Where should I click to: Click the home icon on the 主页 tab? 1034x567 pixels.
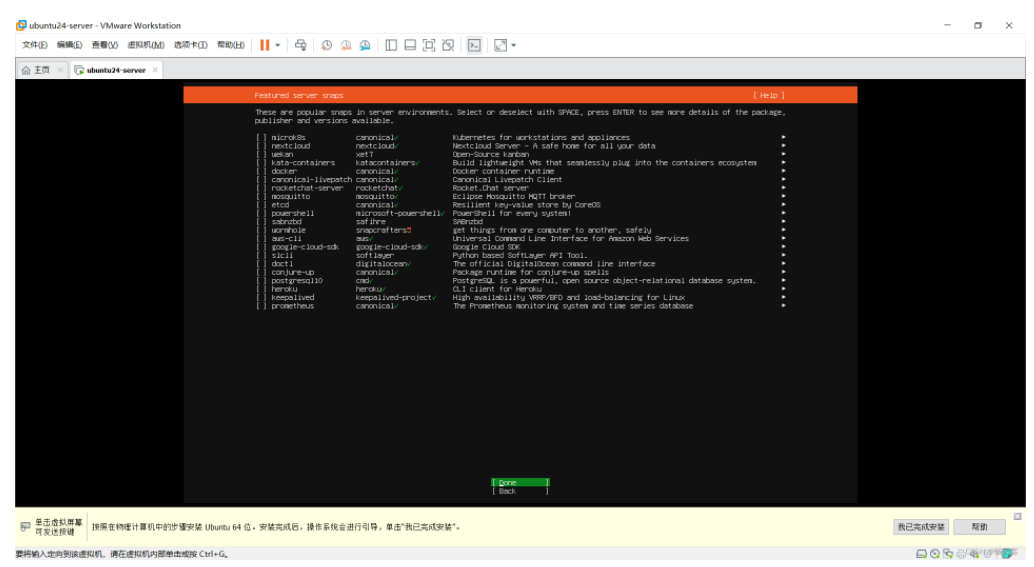(26, 70)
